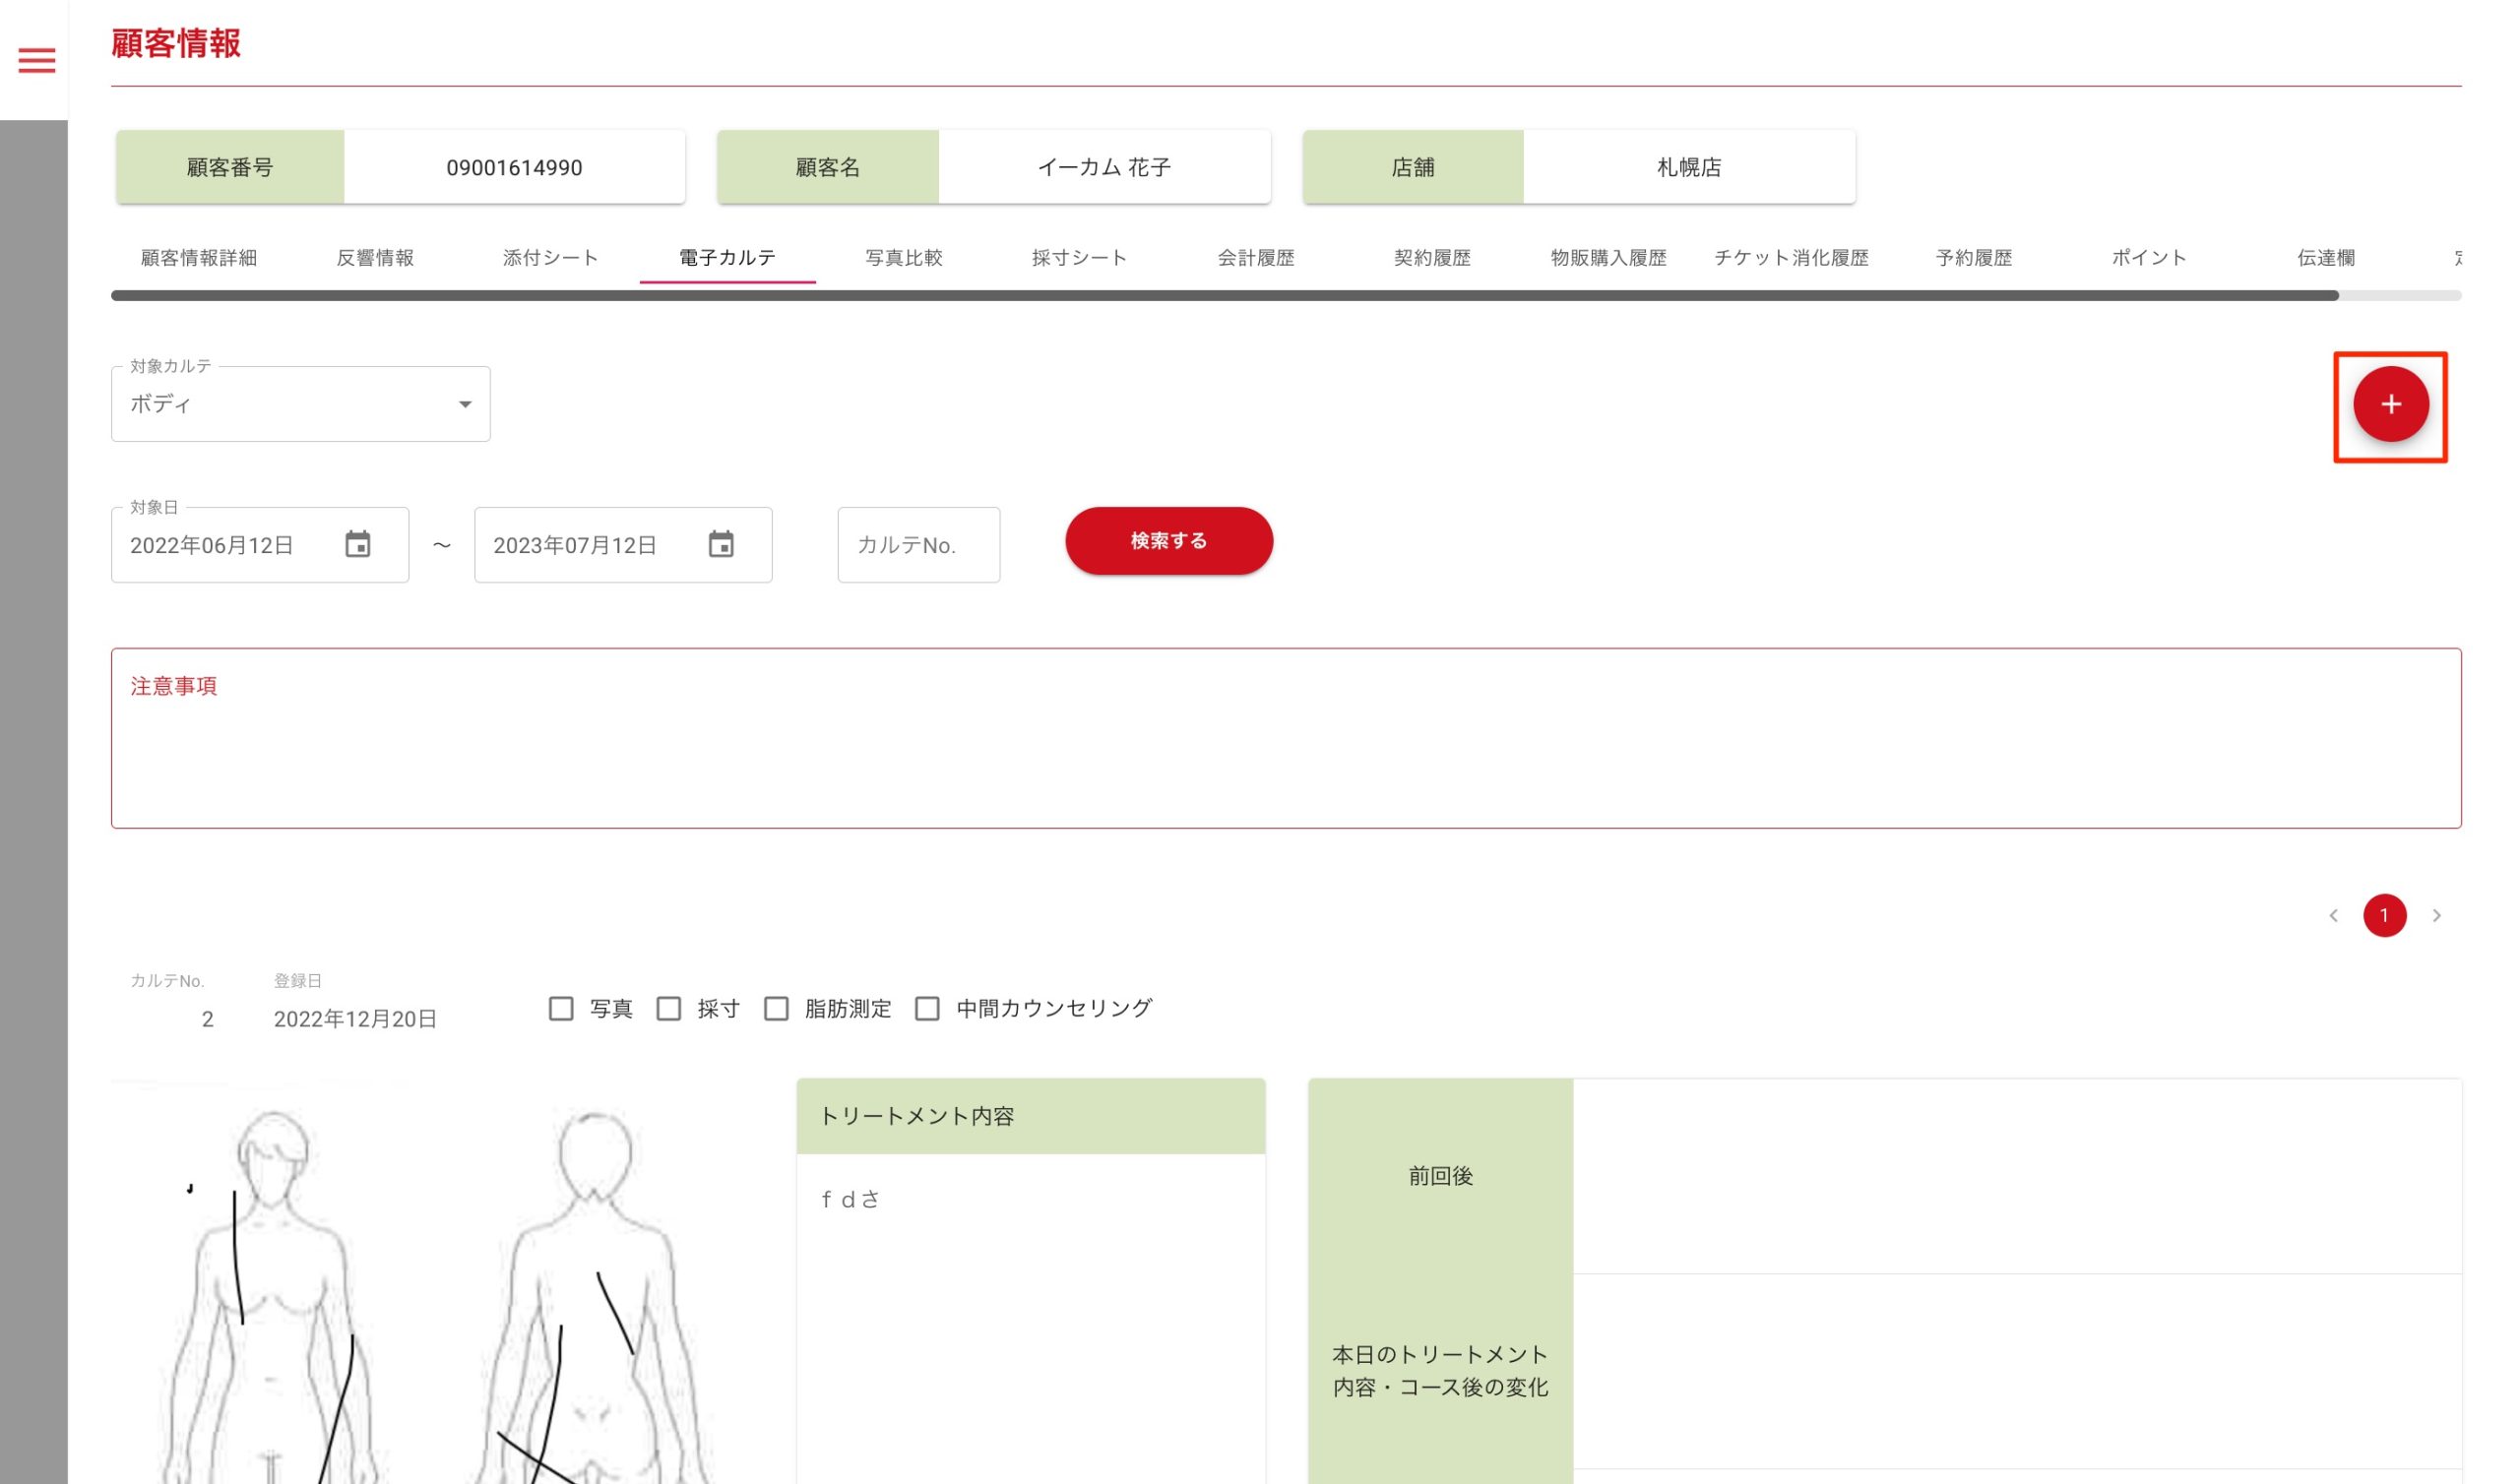2520x1484 pixels.
Task: Check the 写真 checkbox
Action: 561,1009
